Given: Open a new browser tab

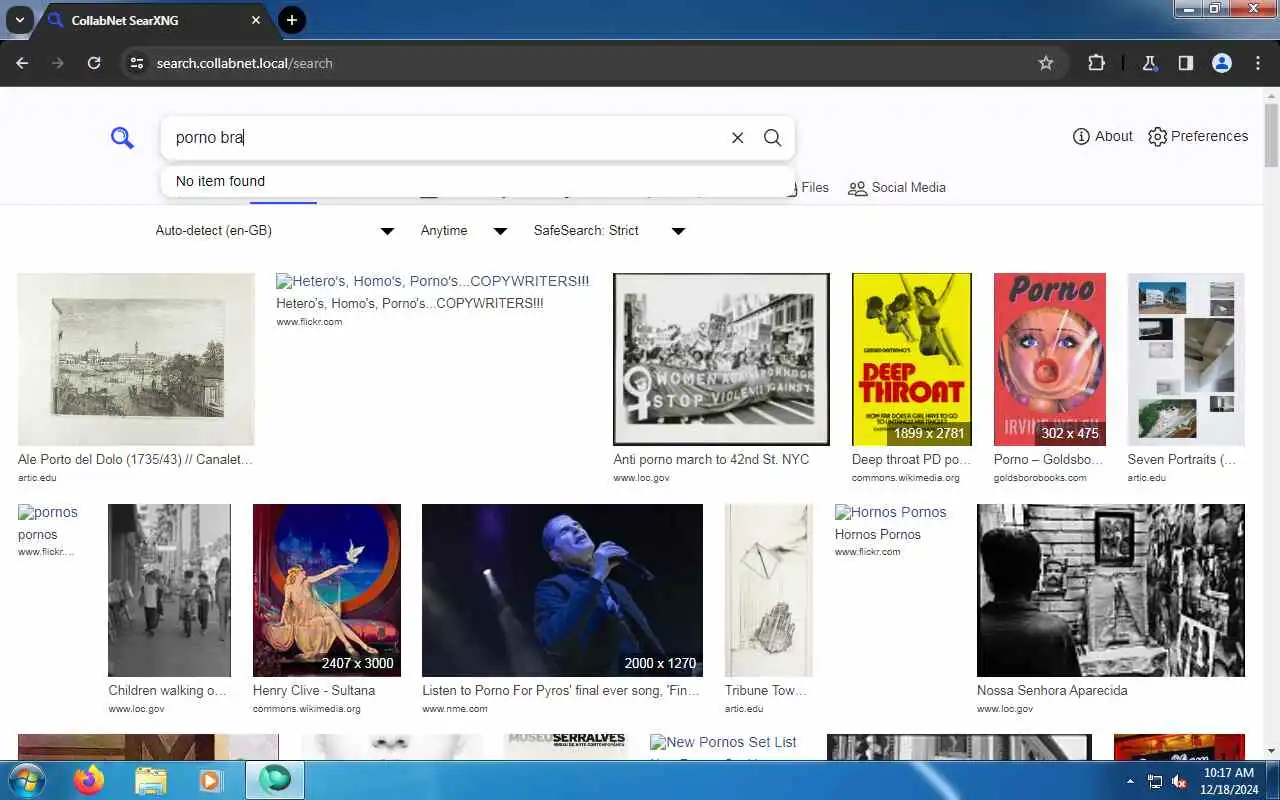Looking at the screenshot, I should 291,20.
